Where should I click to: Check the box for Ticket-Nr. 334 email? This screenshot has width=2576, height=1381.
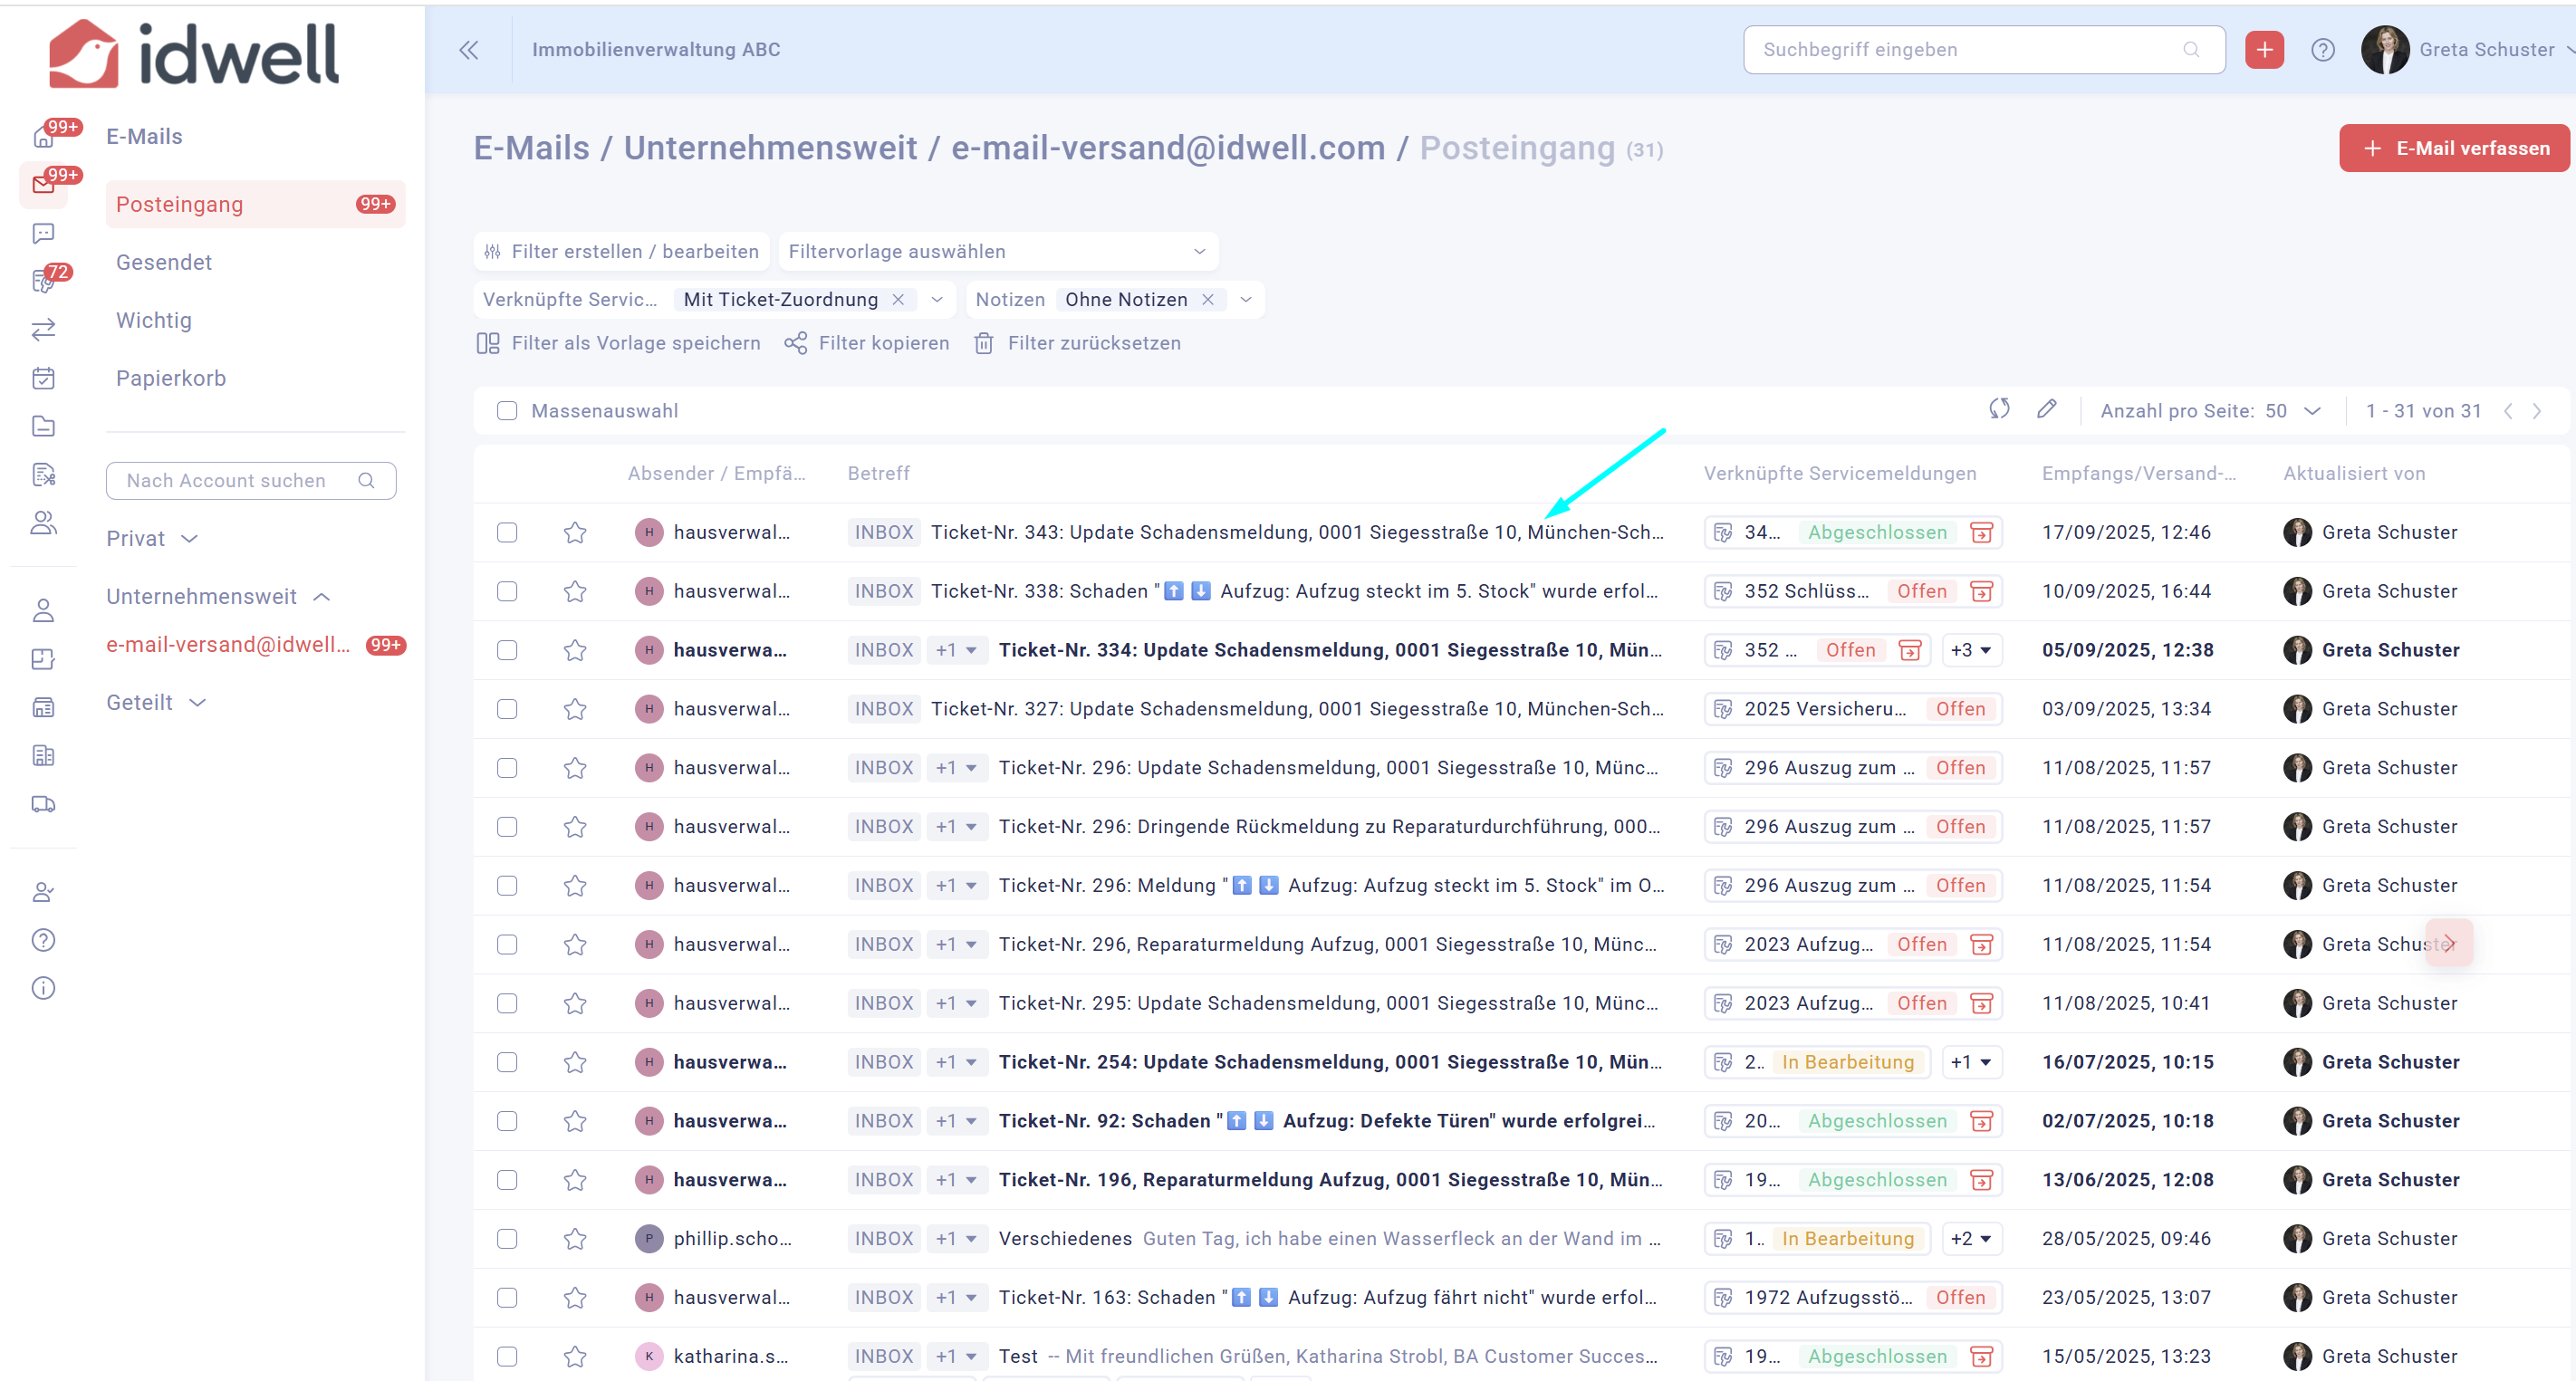[507, 651]
